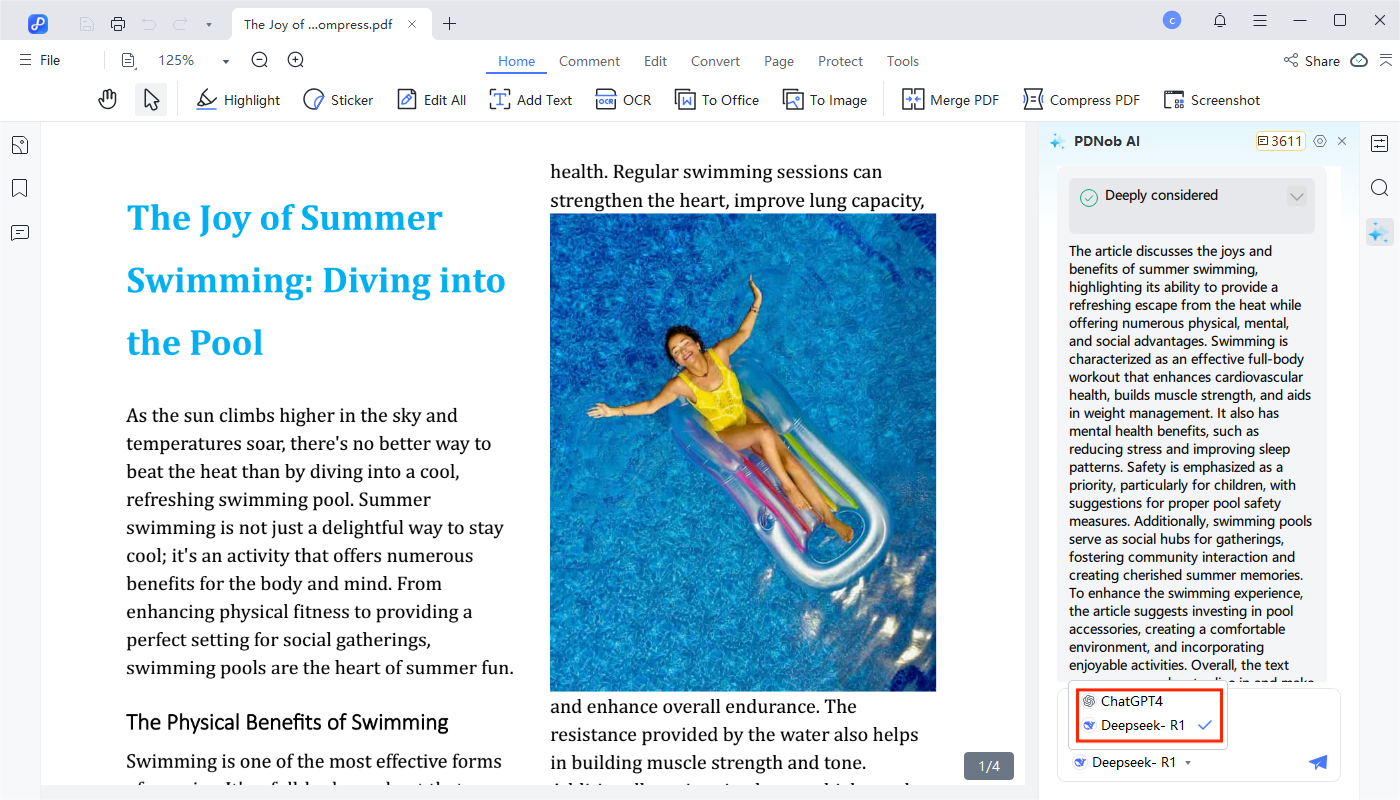
Task: Select the Highlight tool
Action: [x=237, y=99]
